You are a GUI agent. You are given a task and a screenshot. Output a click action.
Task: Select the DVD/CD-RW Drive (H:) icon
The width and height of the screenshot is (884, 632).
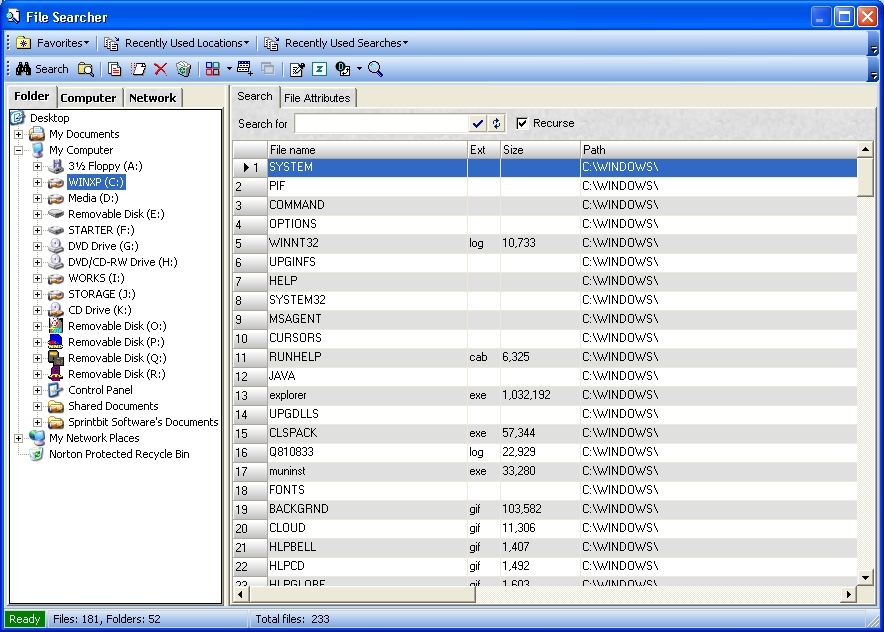coord(56,262)
